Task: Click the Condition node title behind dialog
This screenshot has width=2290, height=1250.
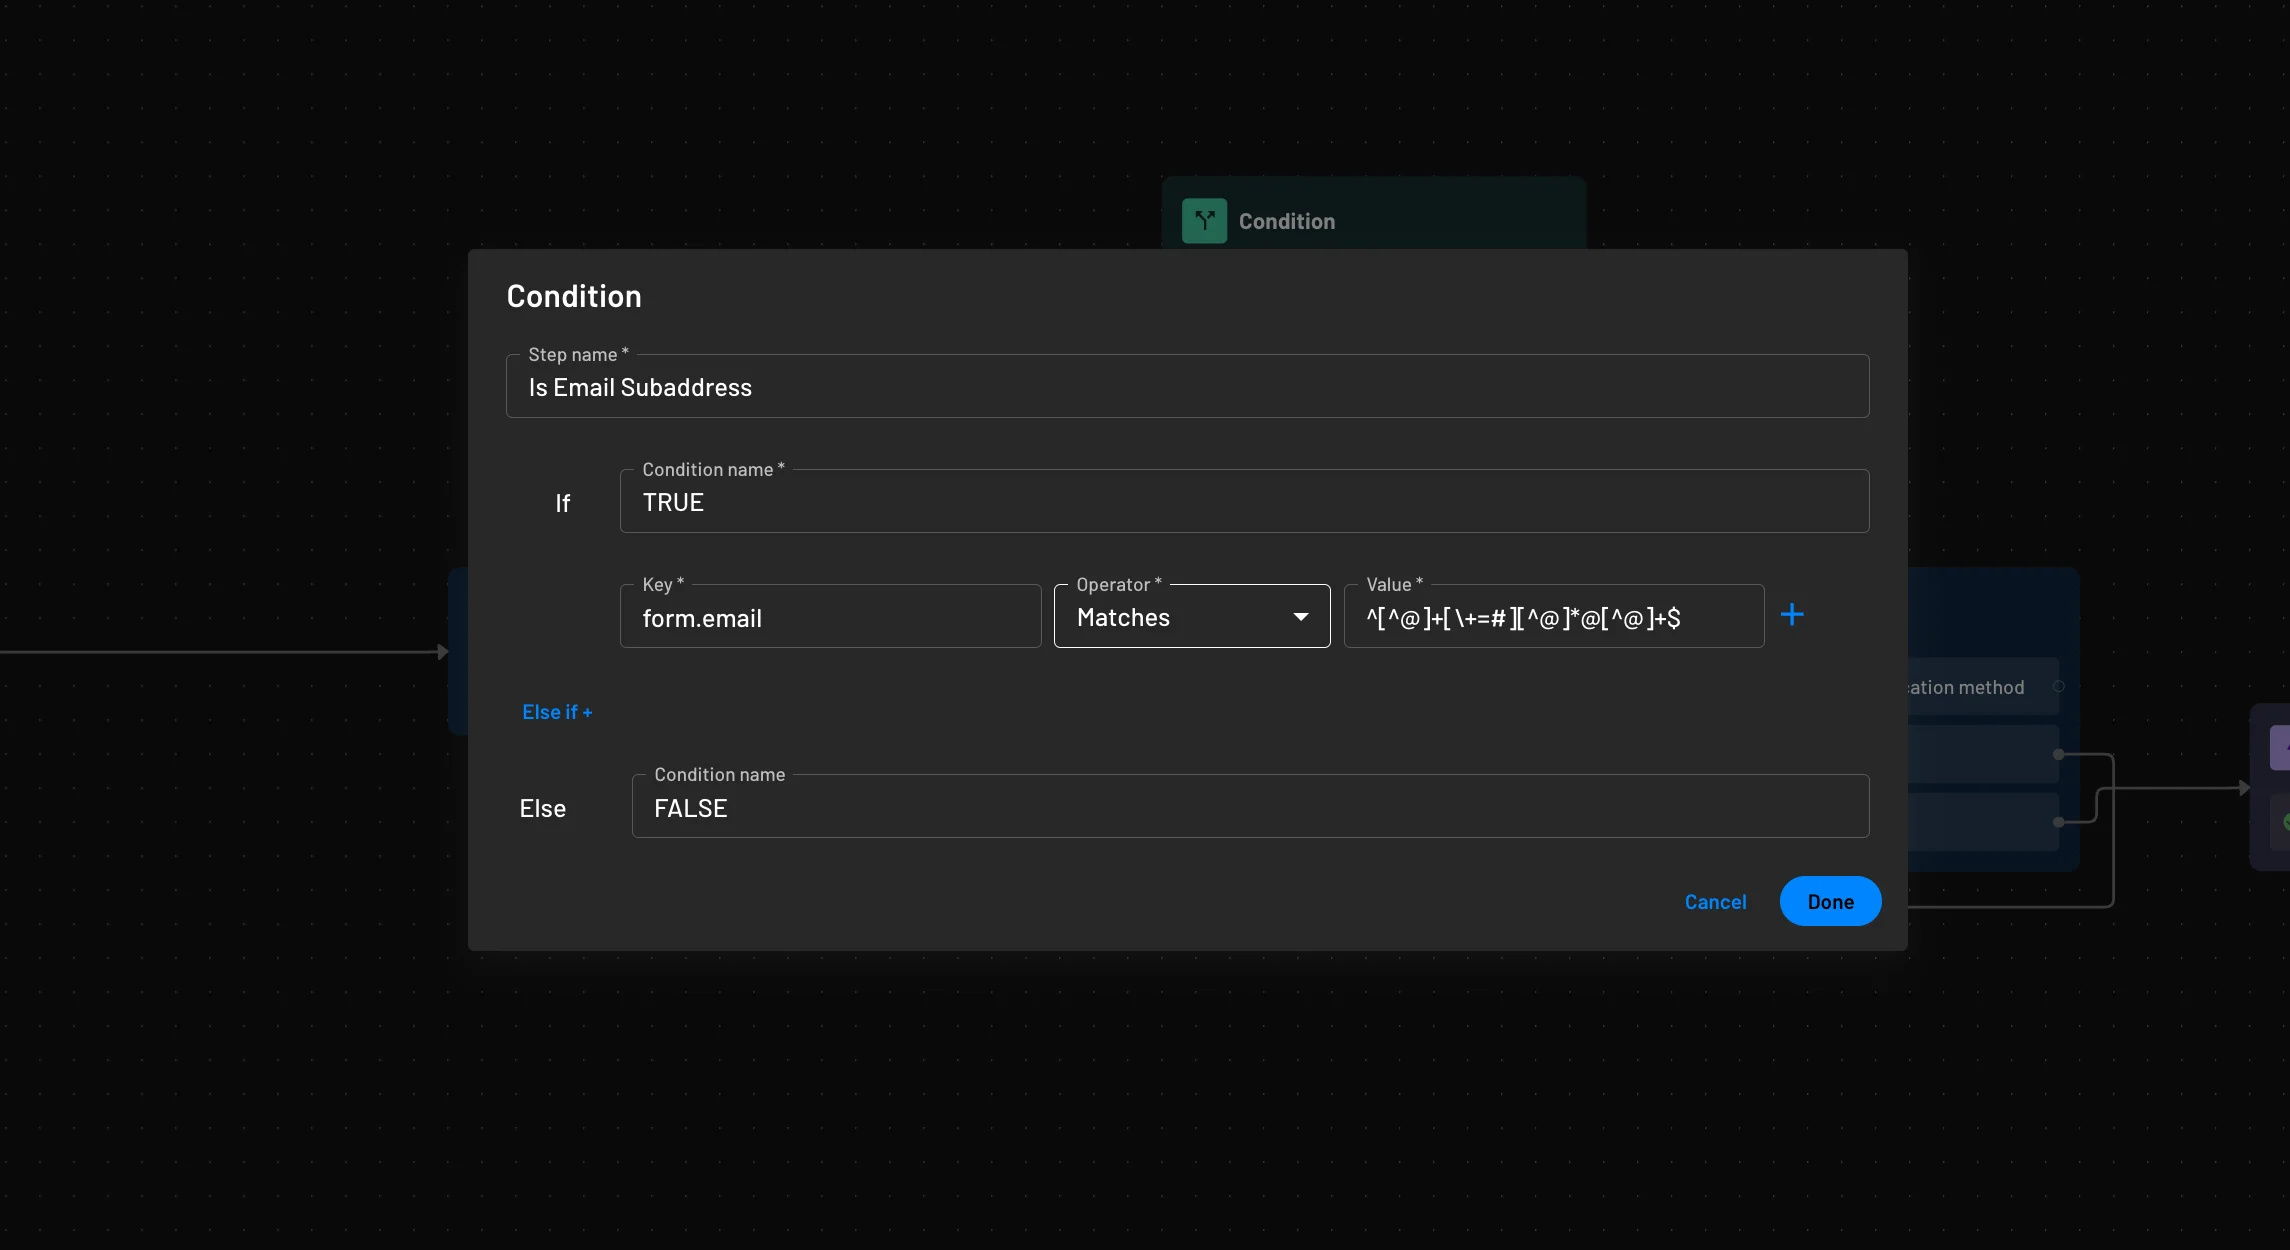Action: (x=1286, y=221)
